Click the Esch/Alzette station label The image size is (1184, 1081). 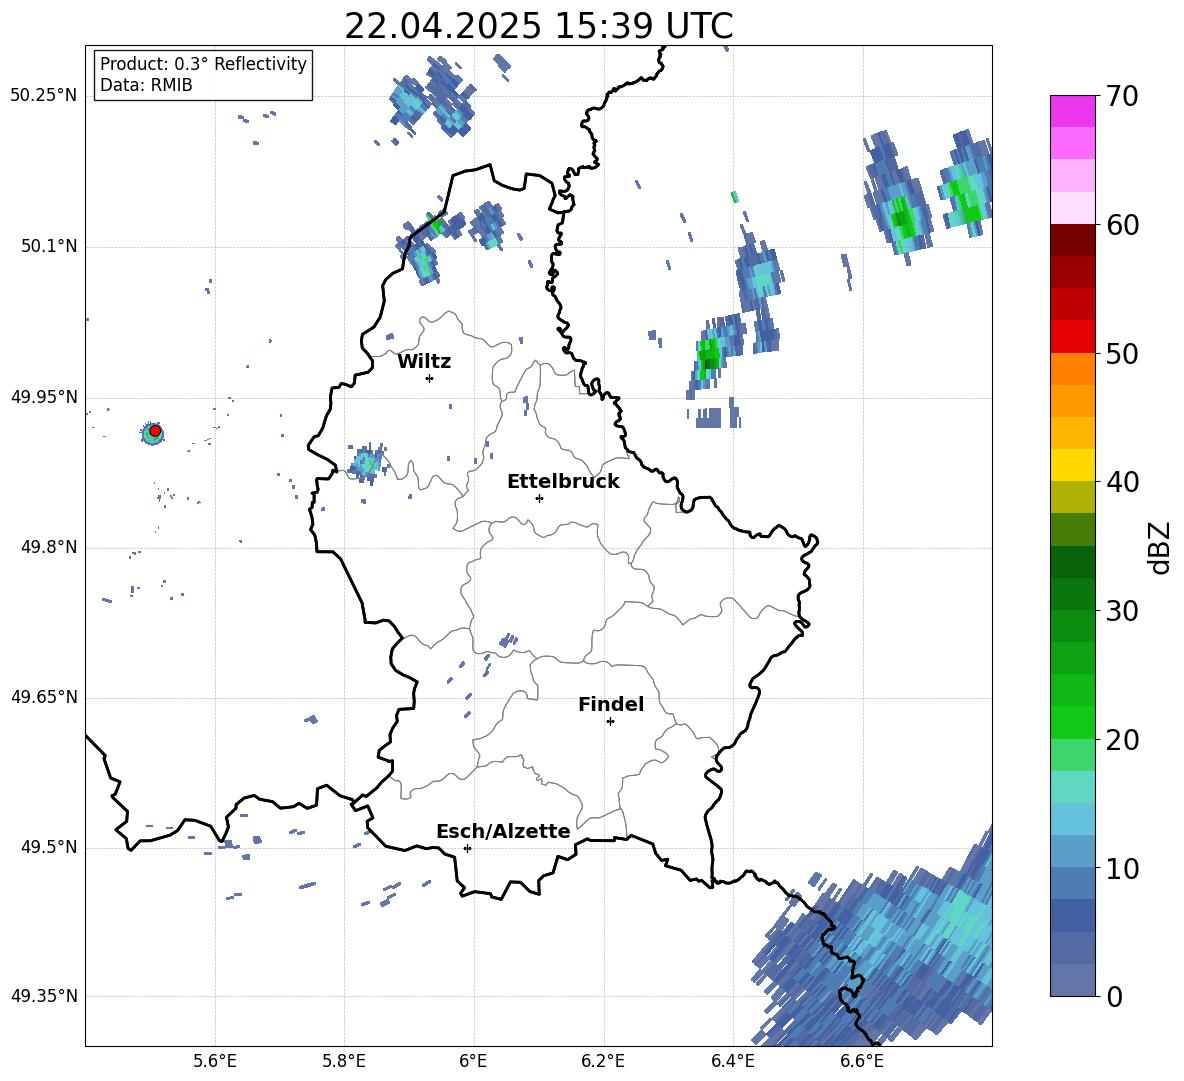point(503,831)
